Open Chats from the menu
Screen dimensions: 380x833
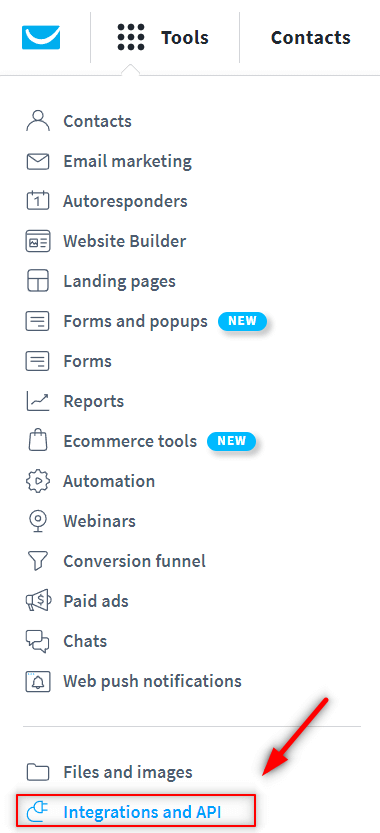[85, 641]
